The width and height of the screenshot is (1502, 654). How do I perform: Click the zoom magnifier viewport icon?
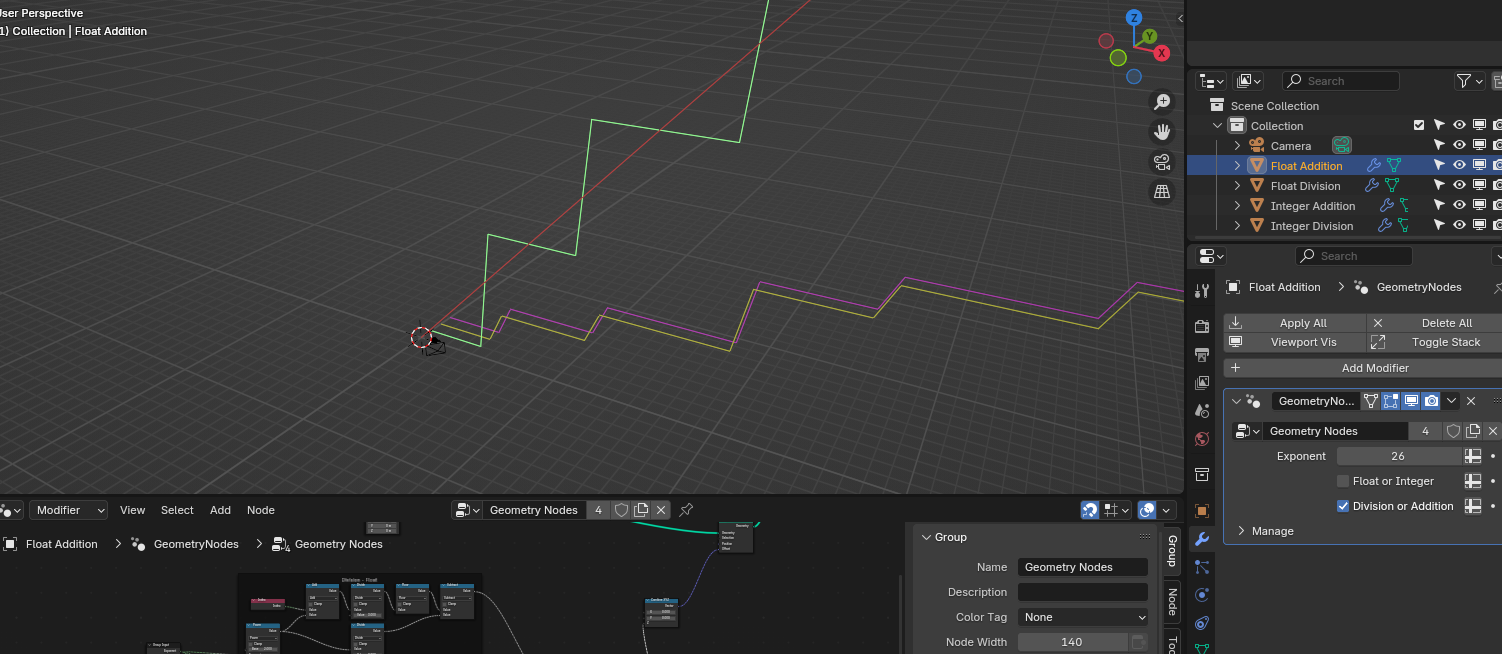[x=1162, y=101]
